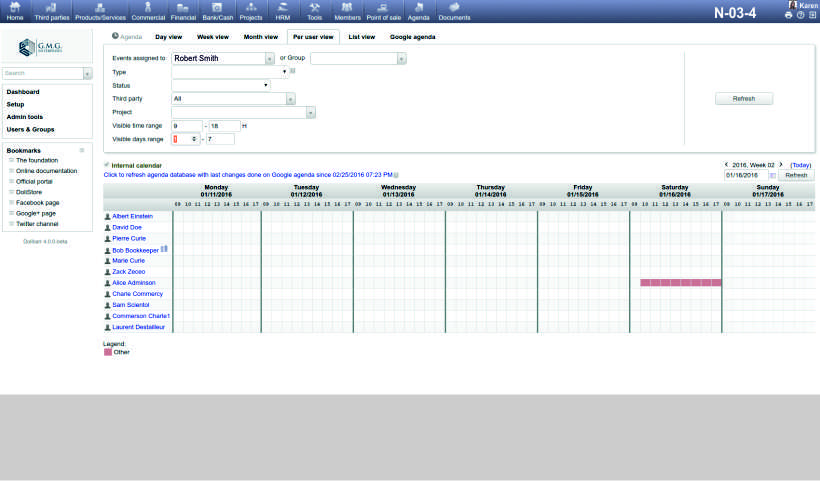Click the print icon under Karen

pos(788,15)
